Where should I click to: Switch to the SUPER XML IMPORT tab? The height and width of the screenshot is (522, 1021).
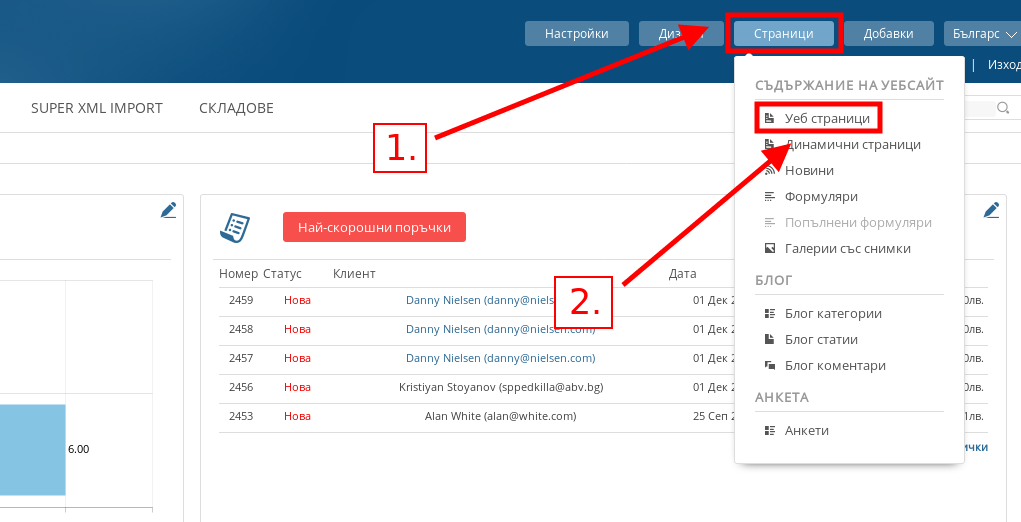pos(97,108)
